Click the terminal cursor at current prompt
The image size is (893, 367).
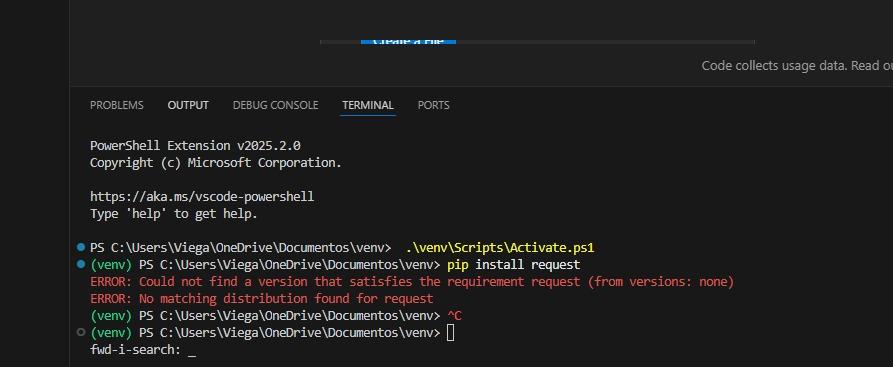(x=450, y=333)
